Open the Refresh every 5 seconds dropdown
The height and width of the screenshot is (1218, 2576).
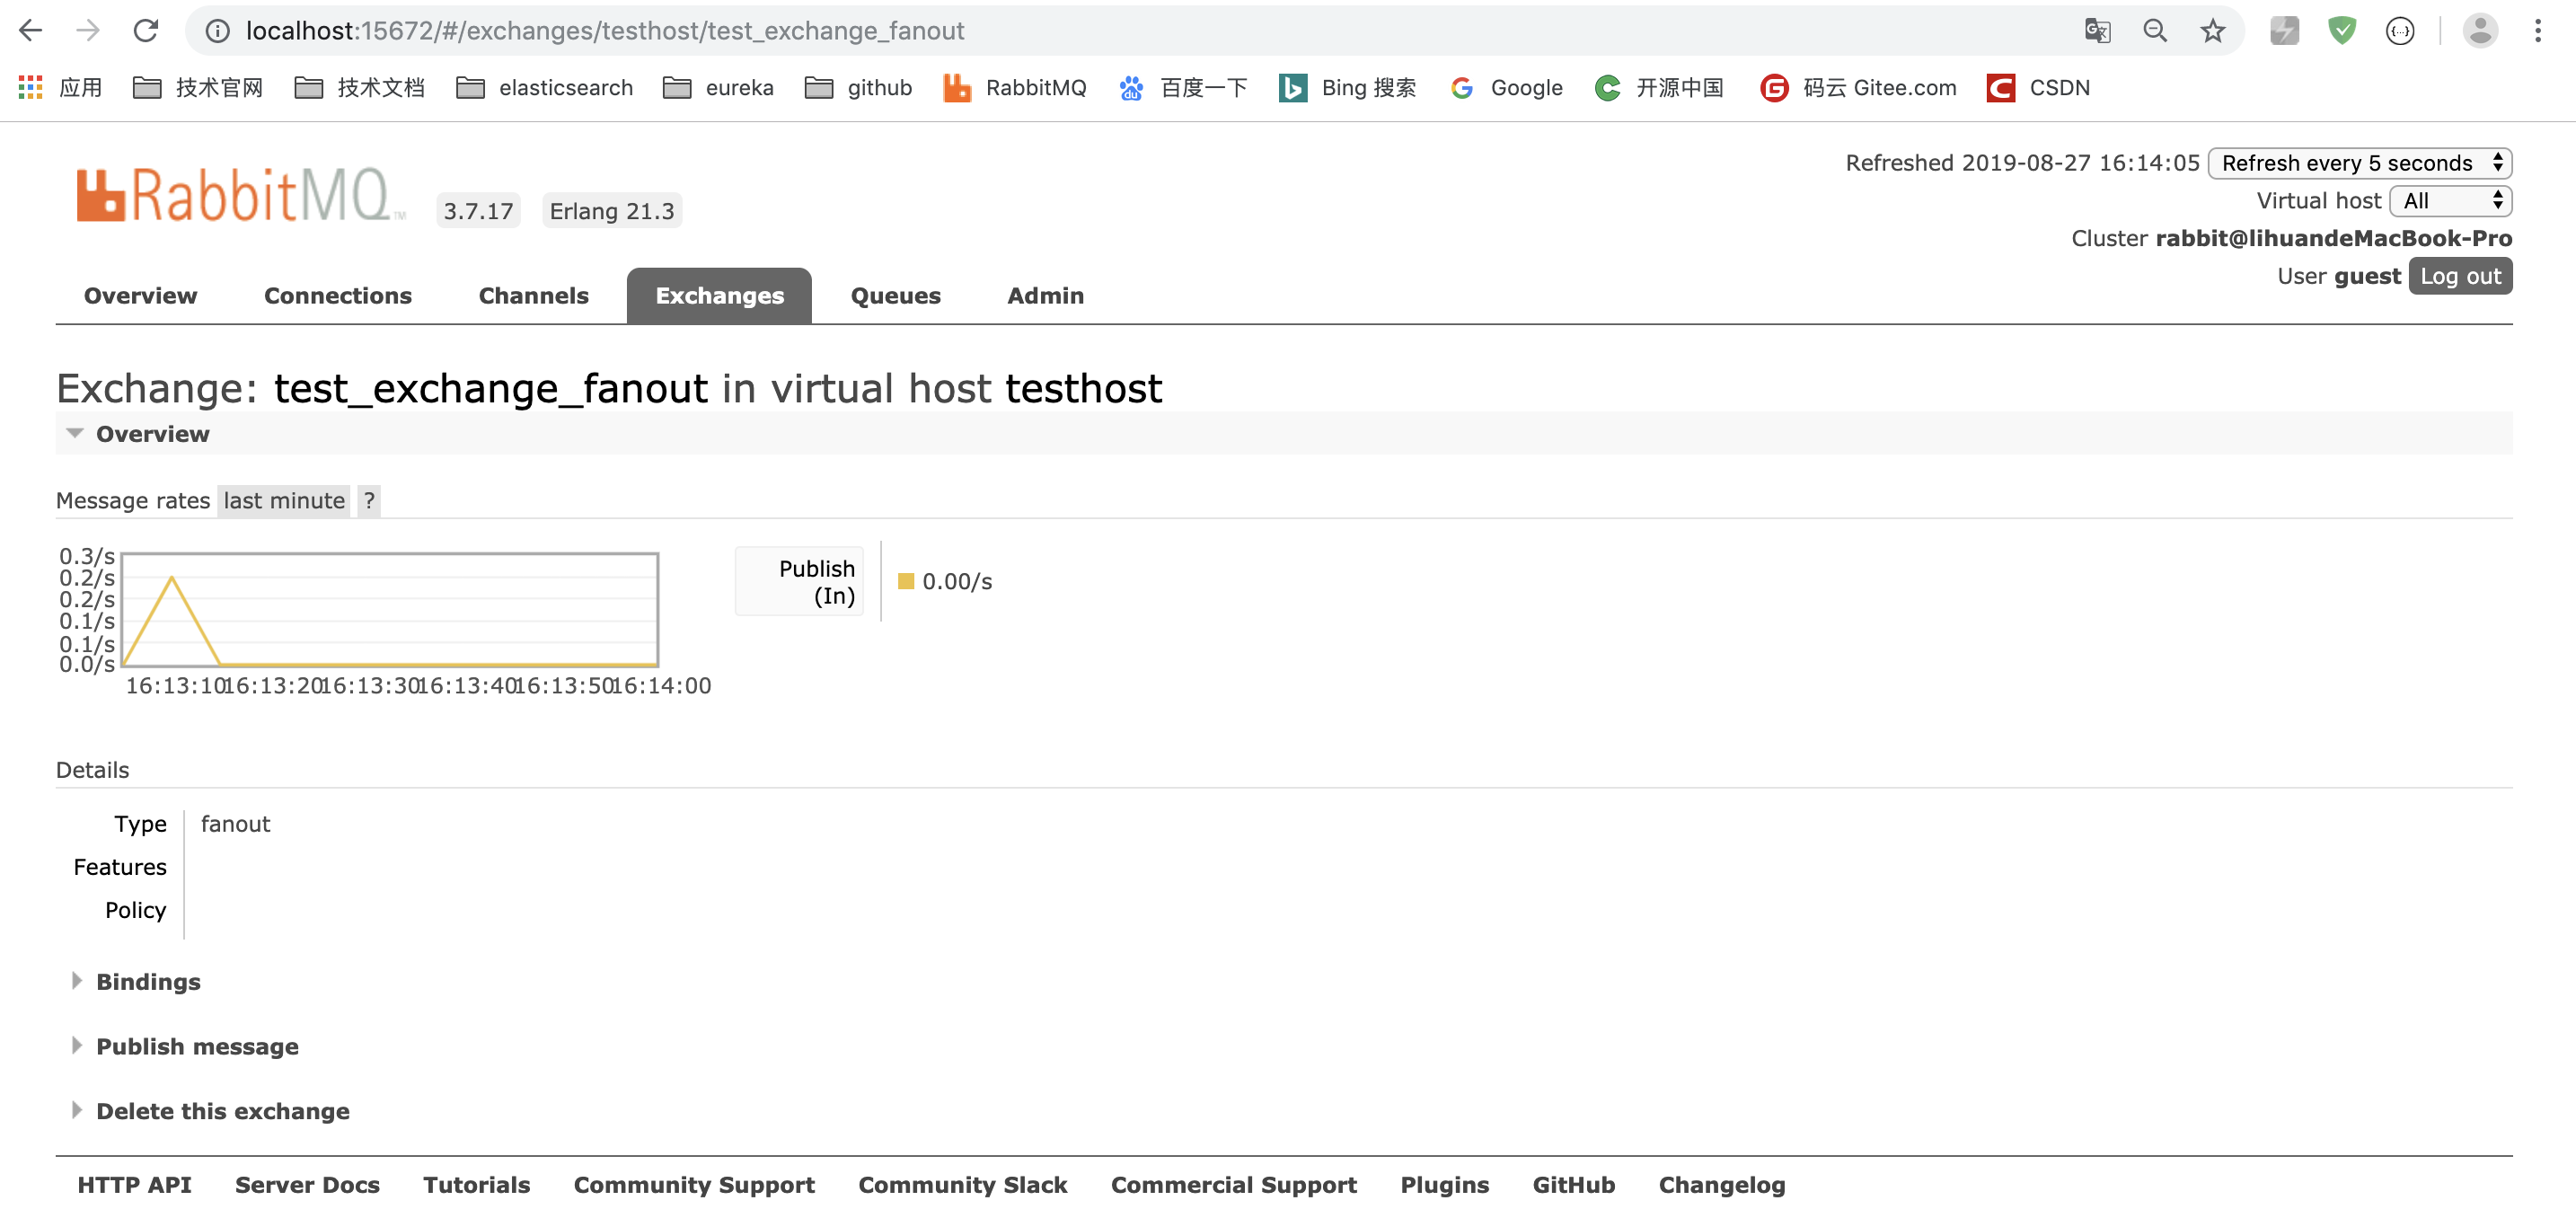click(2359, 163)
